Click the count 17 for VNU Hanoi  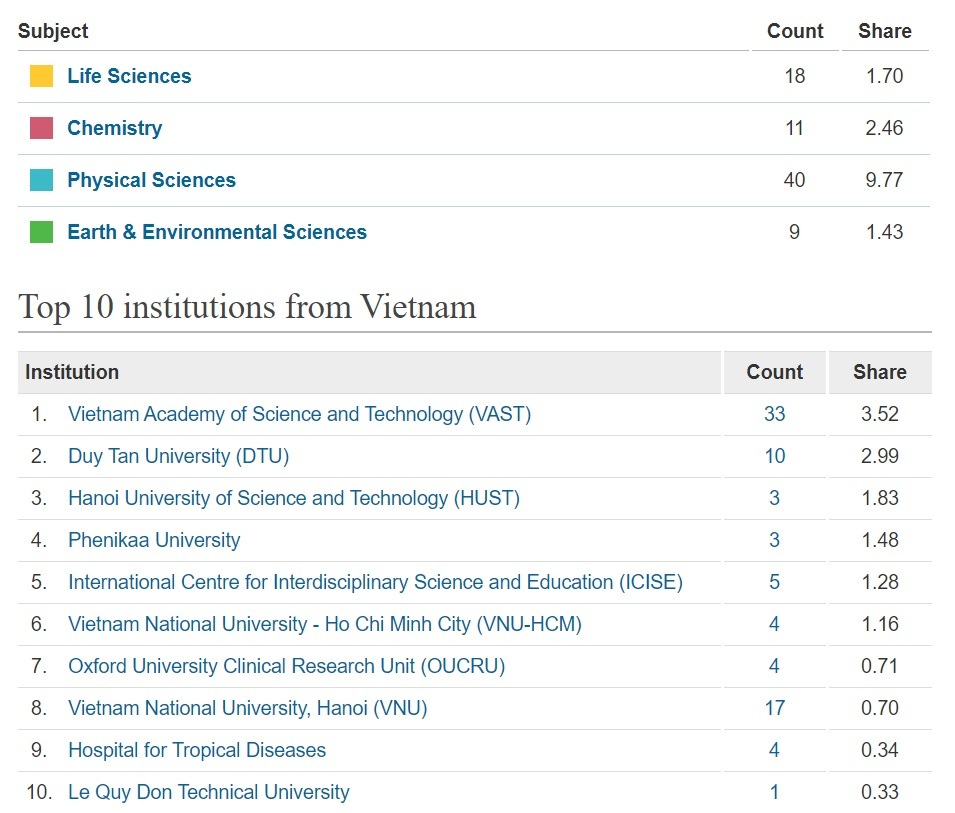click(774, 708)
